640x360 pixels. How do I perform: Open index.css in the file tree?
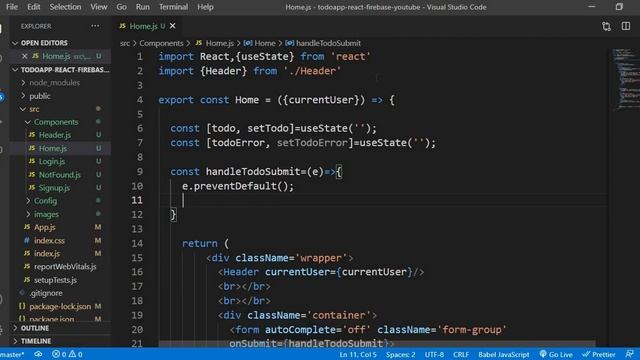click(x=49, y=240)
